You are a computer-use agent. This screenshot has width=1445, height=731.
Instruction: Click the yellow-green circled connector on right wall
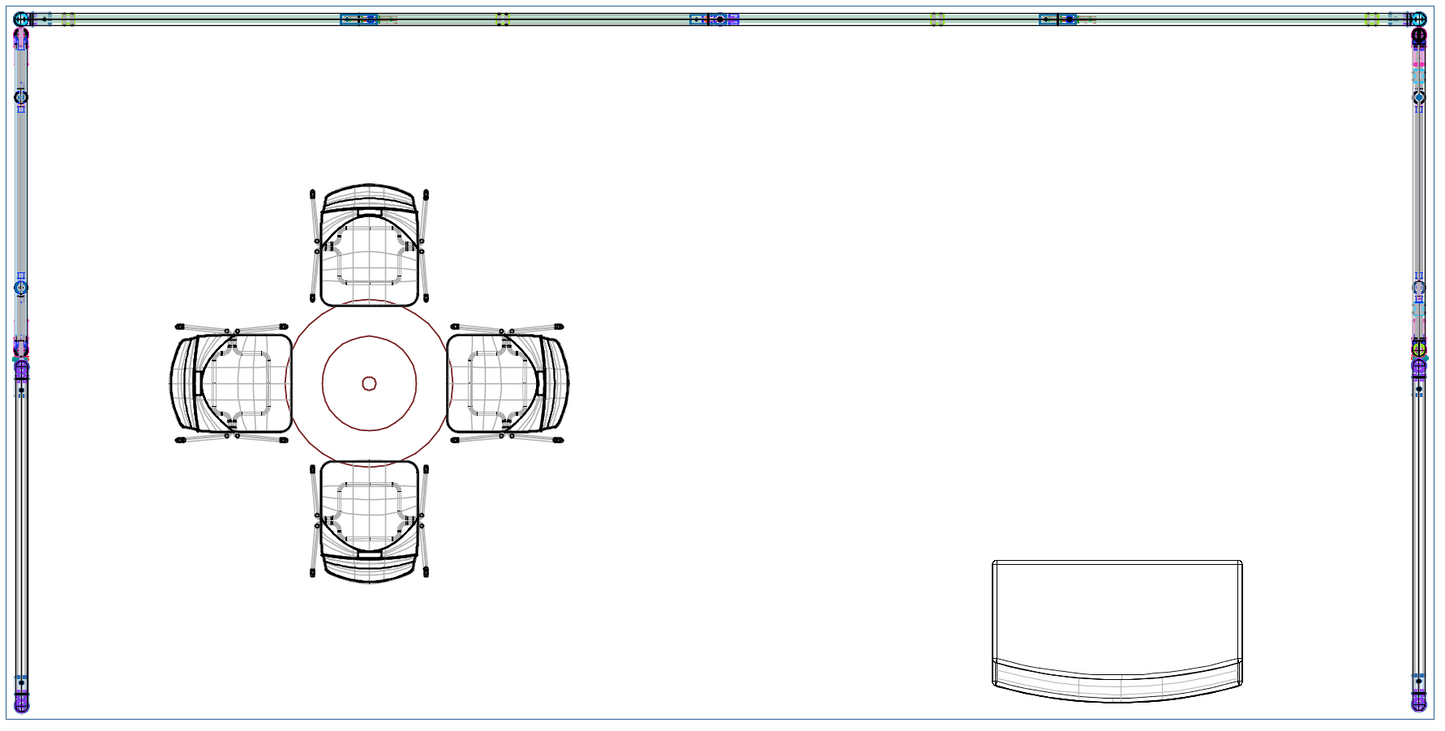(1419, 349)
